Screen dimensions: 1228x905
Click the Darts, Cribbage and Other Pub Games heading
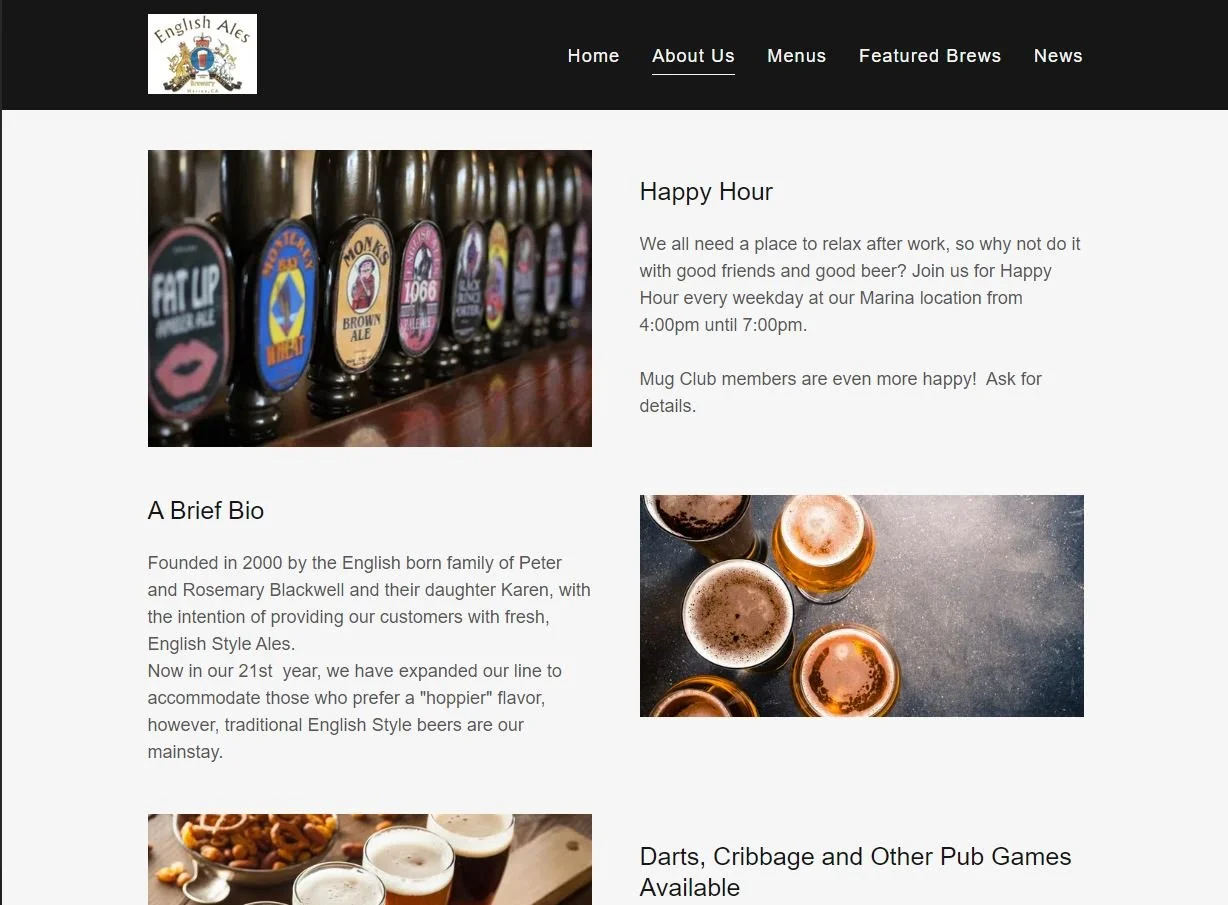pos(855,872)
